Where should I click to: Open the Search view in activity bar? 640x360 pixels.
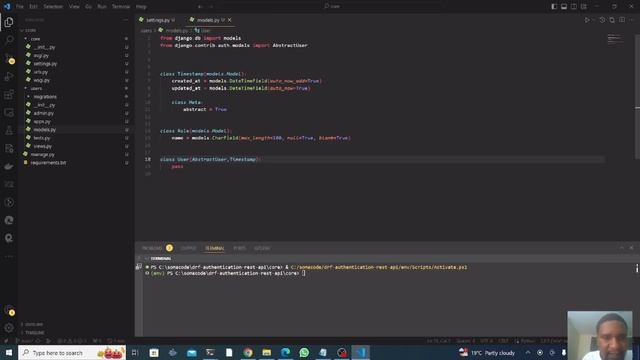(x=9, y=40)
